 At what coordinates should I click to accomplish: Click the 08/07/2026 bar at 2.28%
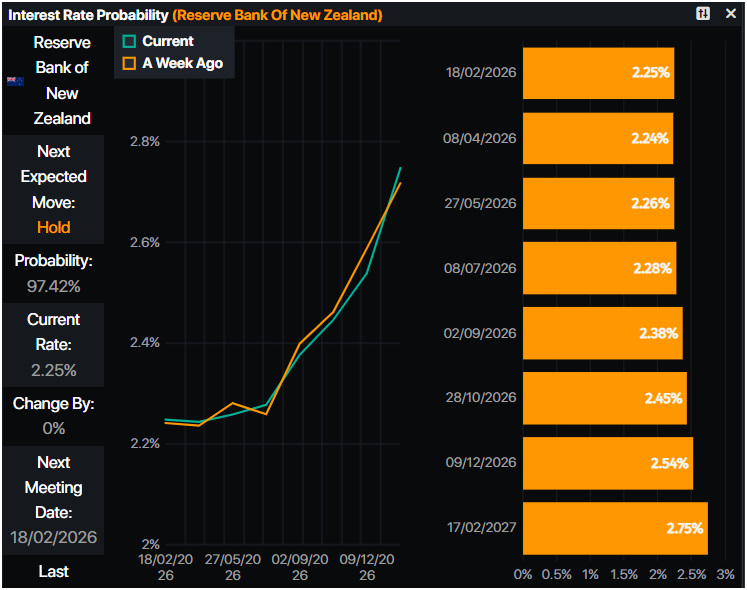tap(599, 268)
